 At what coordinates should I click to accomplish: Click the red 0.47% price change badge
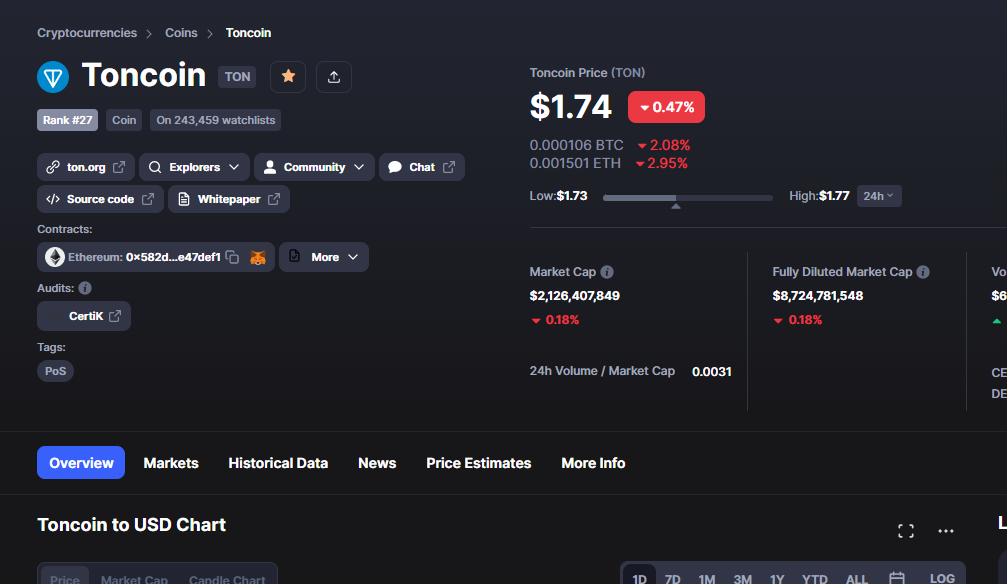[666, 107]
